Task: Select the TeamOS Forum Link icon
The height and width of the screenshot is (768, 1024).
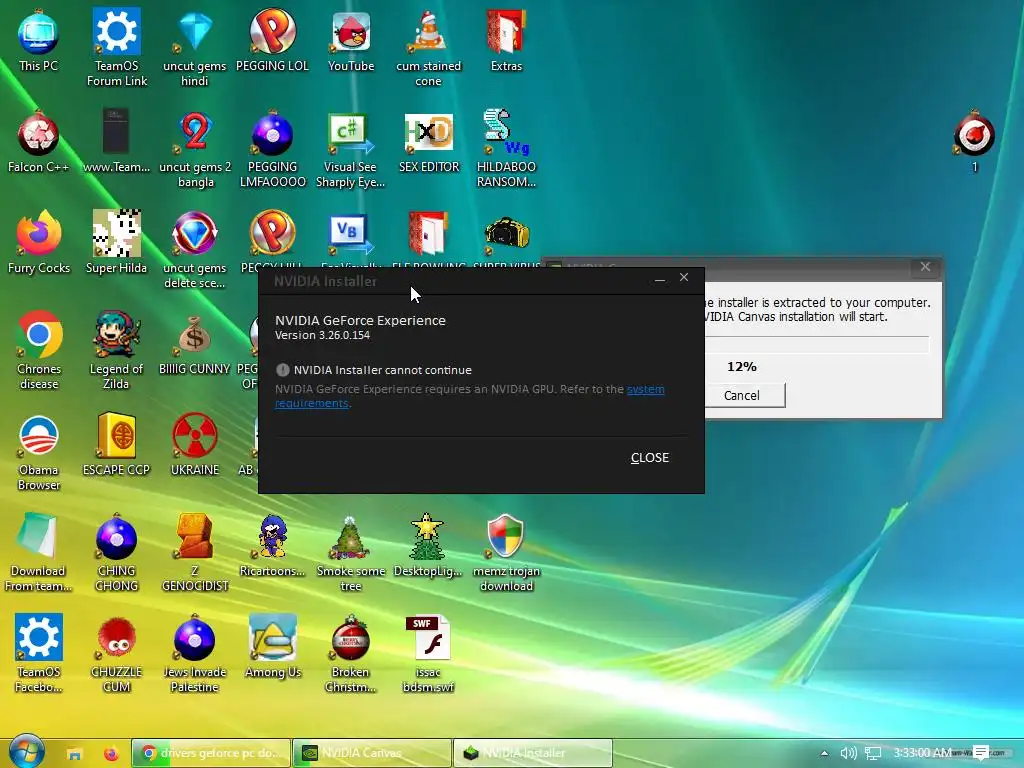Action: (117, 47)
